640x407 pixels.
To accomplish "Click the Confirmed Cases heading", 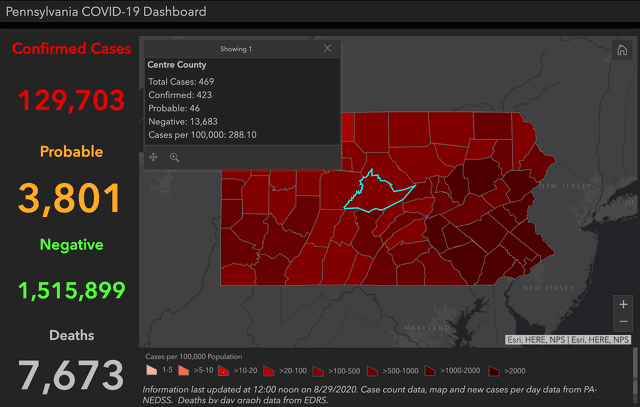I will 71,49.
